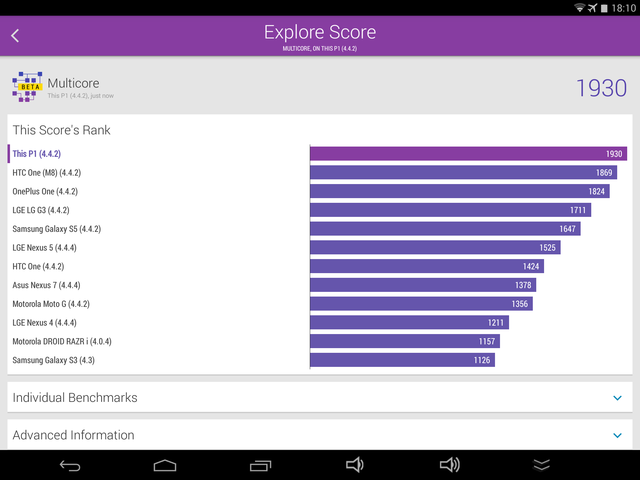The width and height of the screenshot is (640, 480).
Task: Tap the bar showing score 1525
Action: (x=436, y=248)
